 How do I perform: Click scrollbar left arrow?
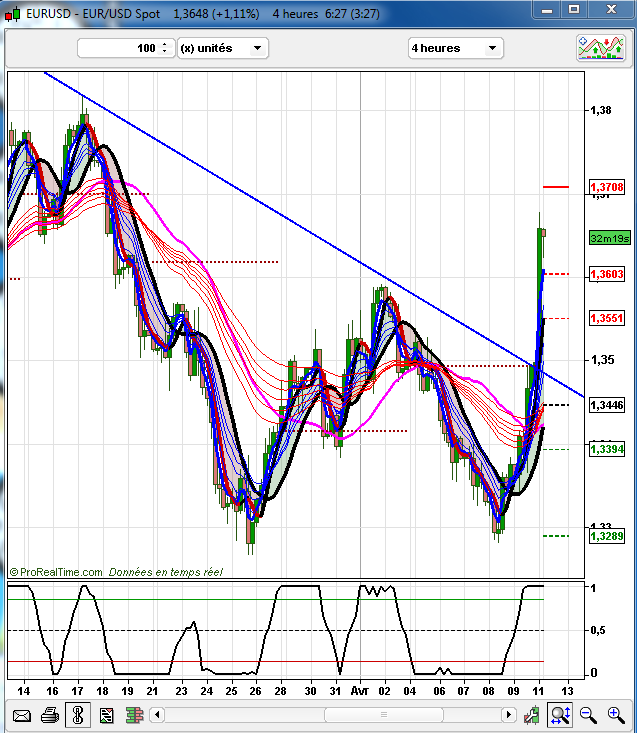tap(157, 715)
